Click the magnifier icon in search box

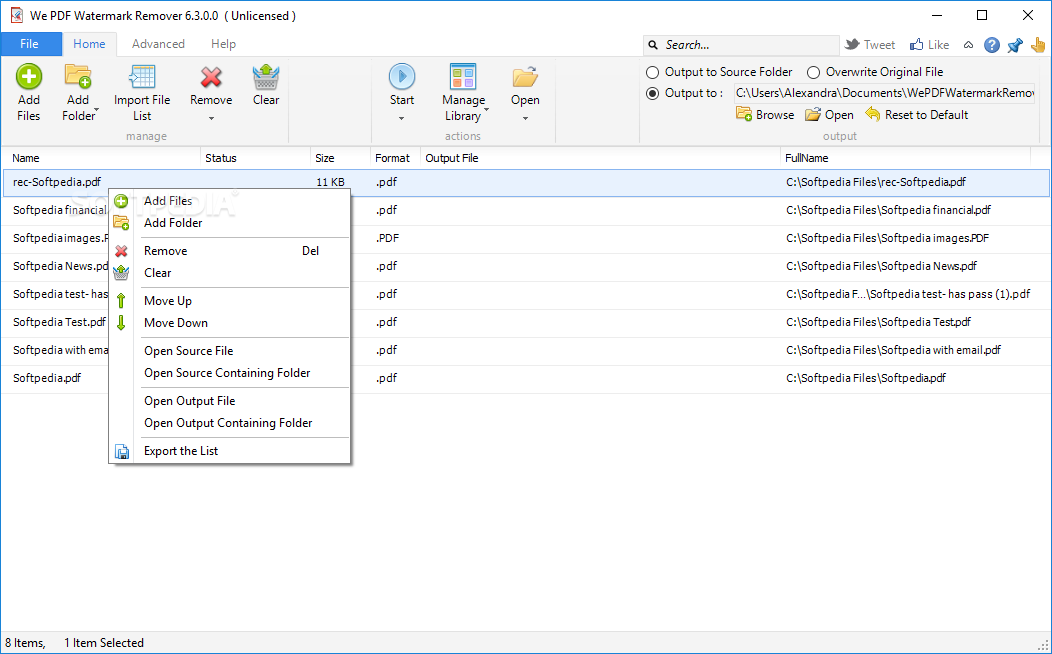tap(653, 45)
